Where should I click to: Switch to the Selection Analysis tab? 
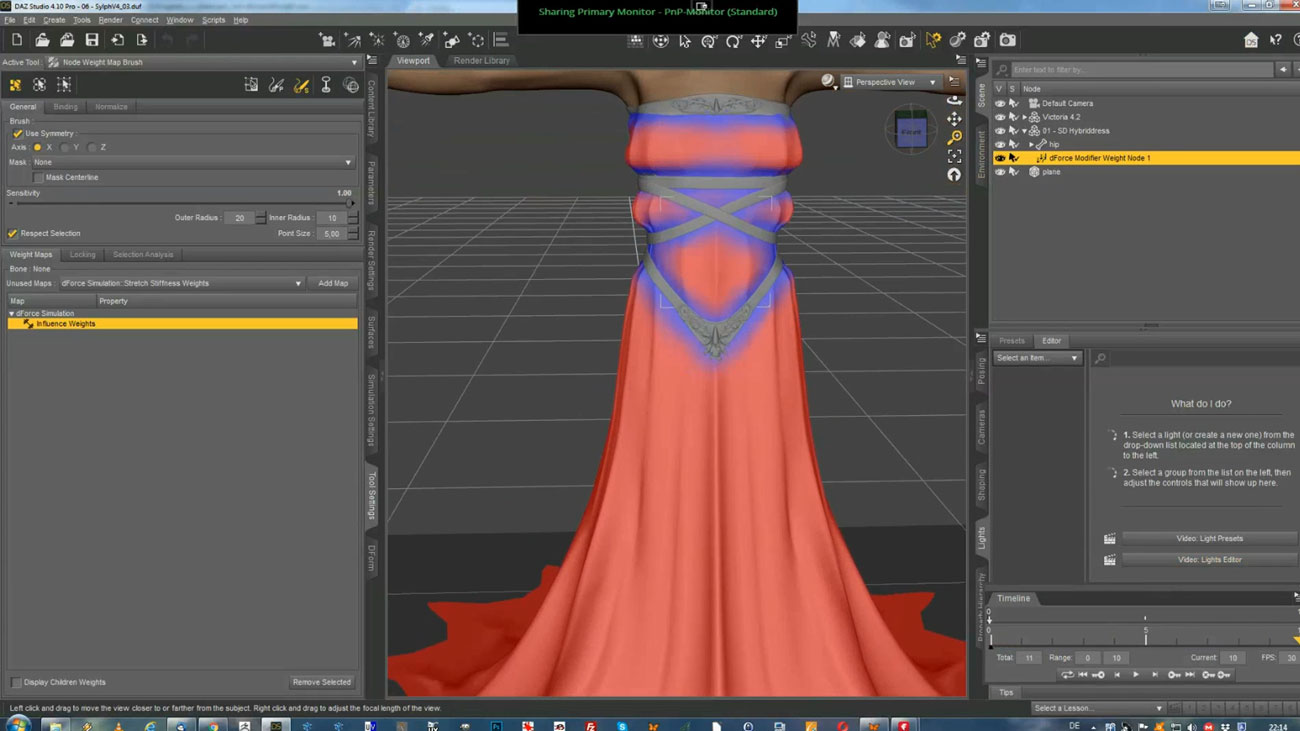coord(143,255)
